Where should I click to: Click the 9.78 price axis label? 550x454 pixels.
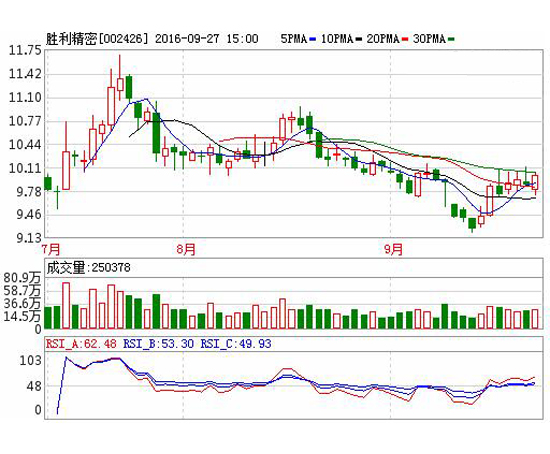pyautogui.click(x=29, y=192)
